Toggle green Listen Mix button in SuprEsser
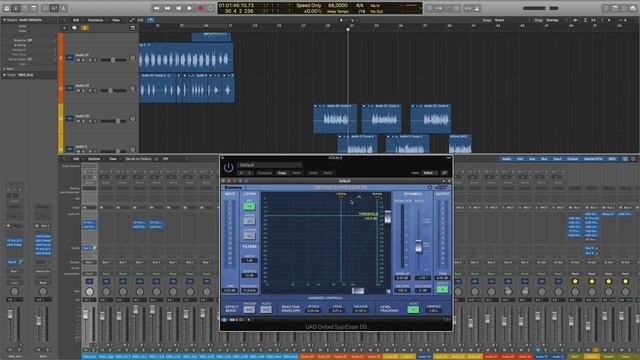Viewport: 640px width, 360px height. pyautogui.click(x=249, y=207)
